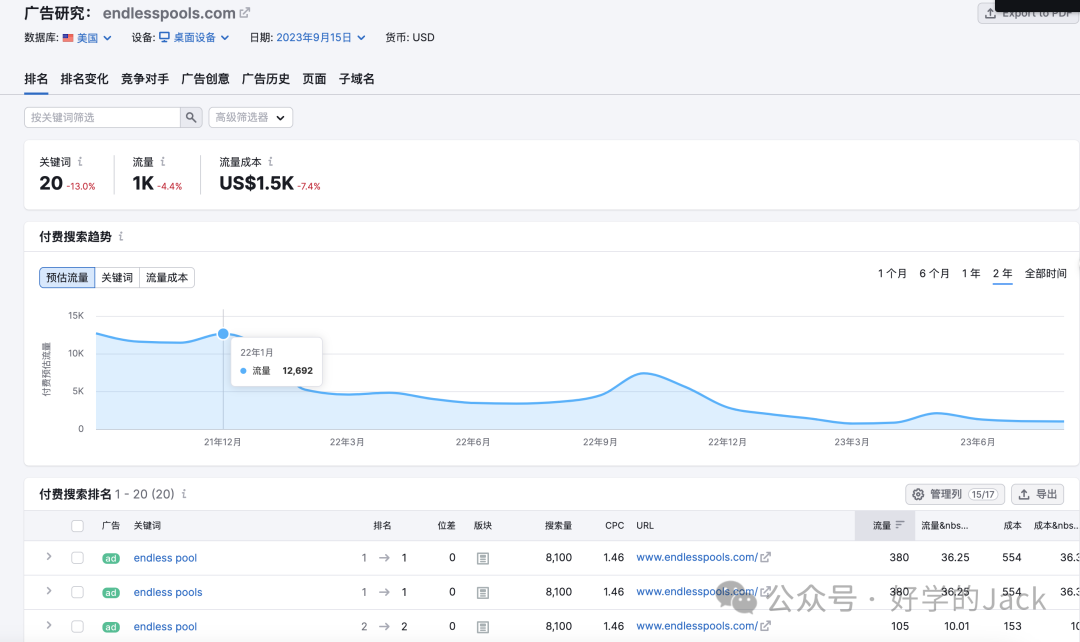Click the highlighted 22年1月 chart data point
Image resolution: width=1080 pixels, height=642 pixels.
(x=223, y=334)
